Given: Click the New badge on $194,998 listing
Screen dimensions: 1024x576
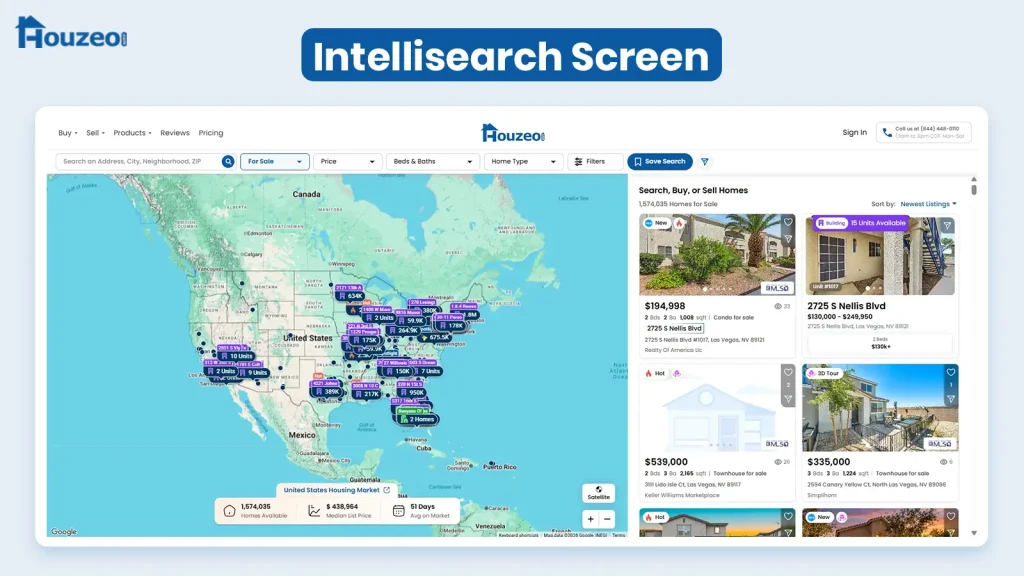Looking at the screenshot, I should tap(656, 223).
